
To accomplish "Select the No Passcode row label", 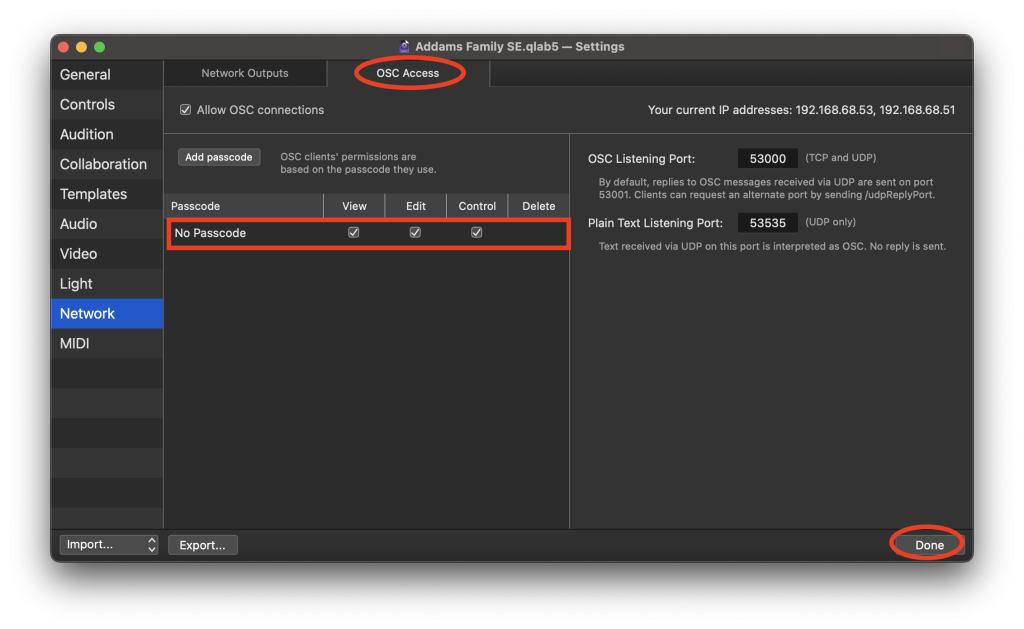I will coord(210,233).
